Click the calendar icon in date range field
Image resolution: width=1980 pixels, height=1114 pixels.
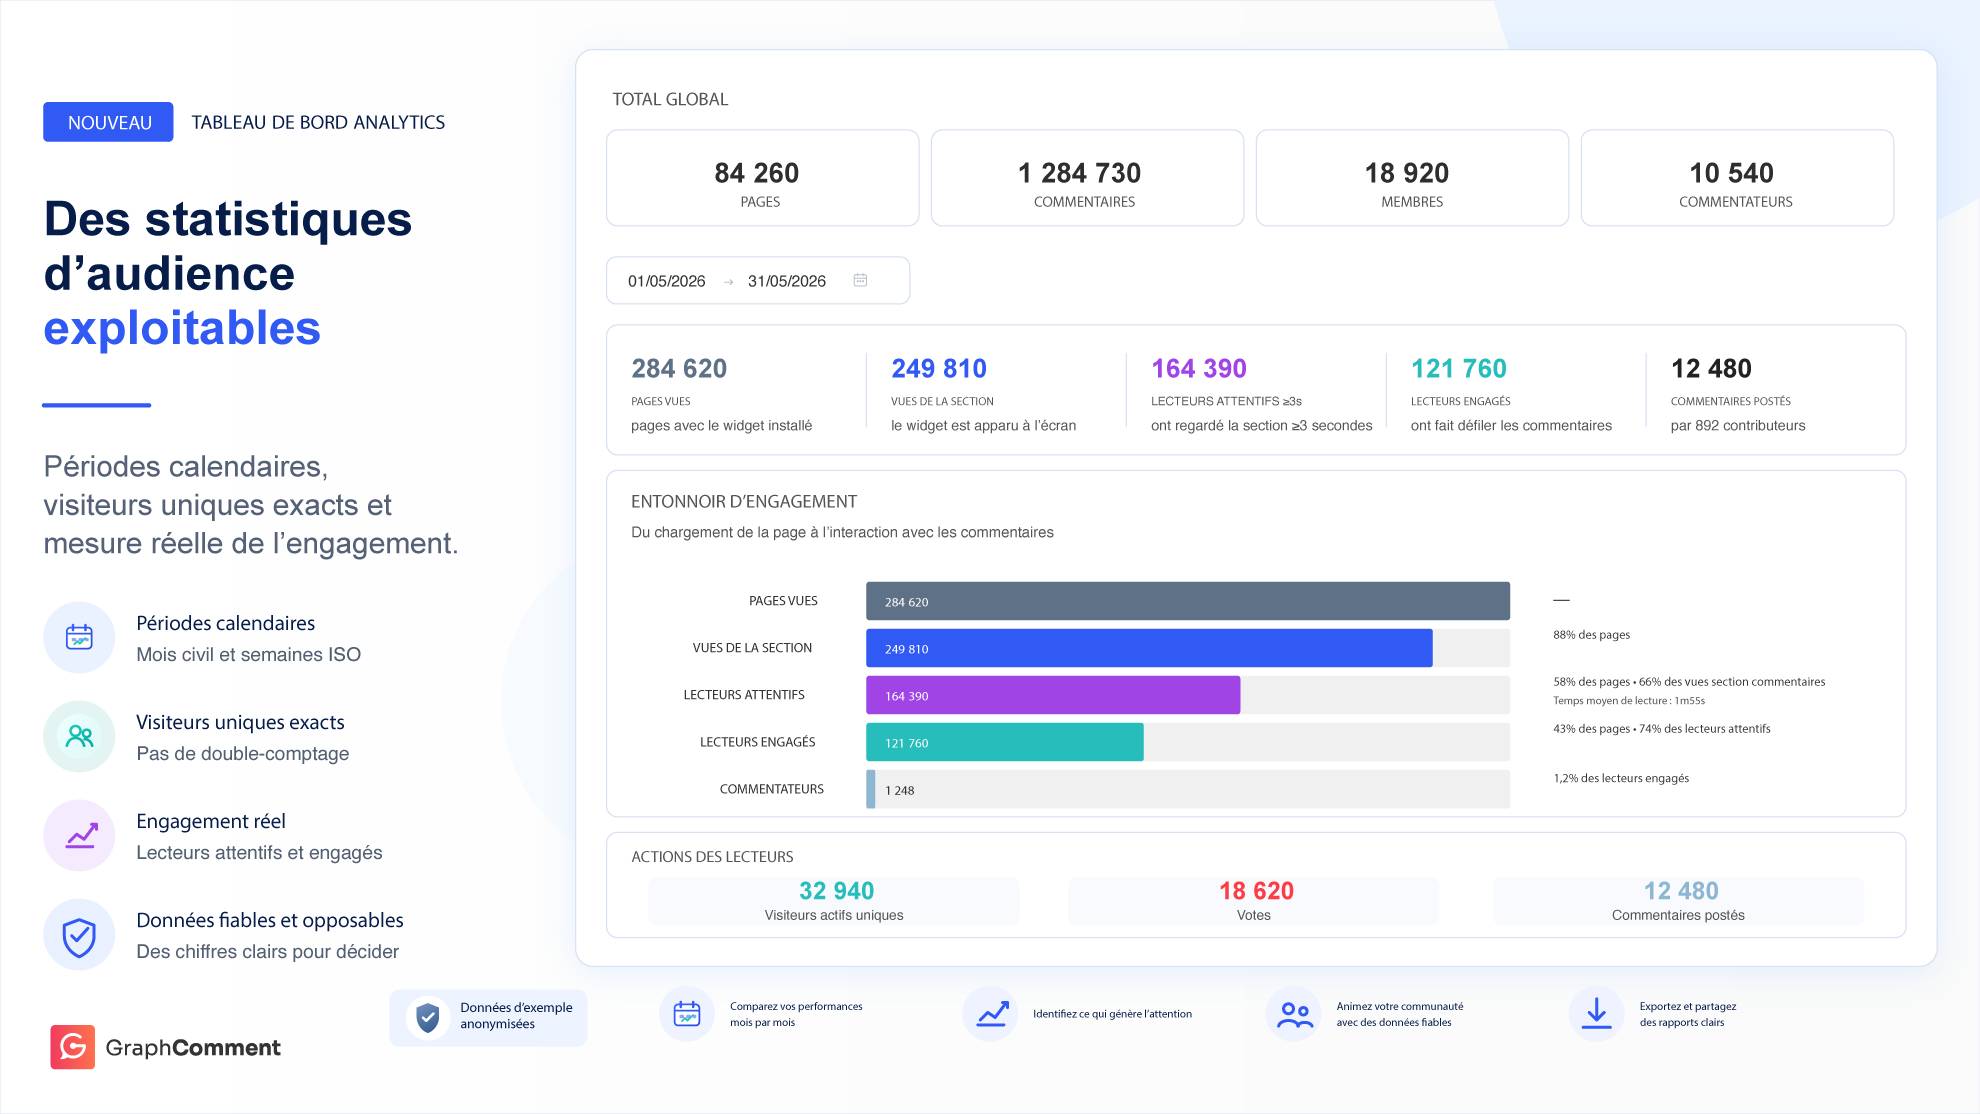860,280
